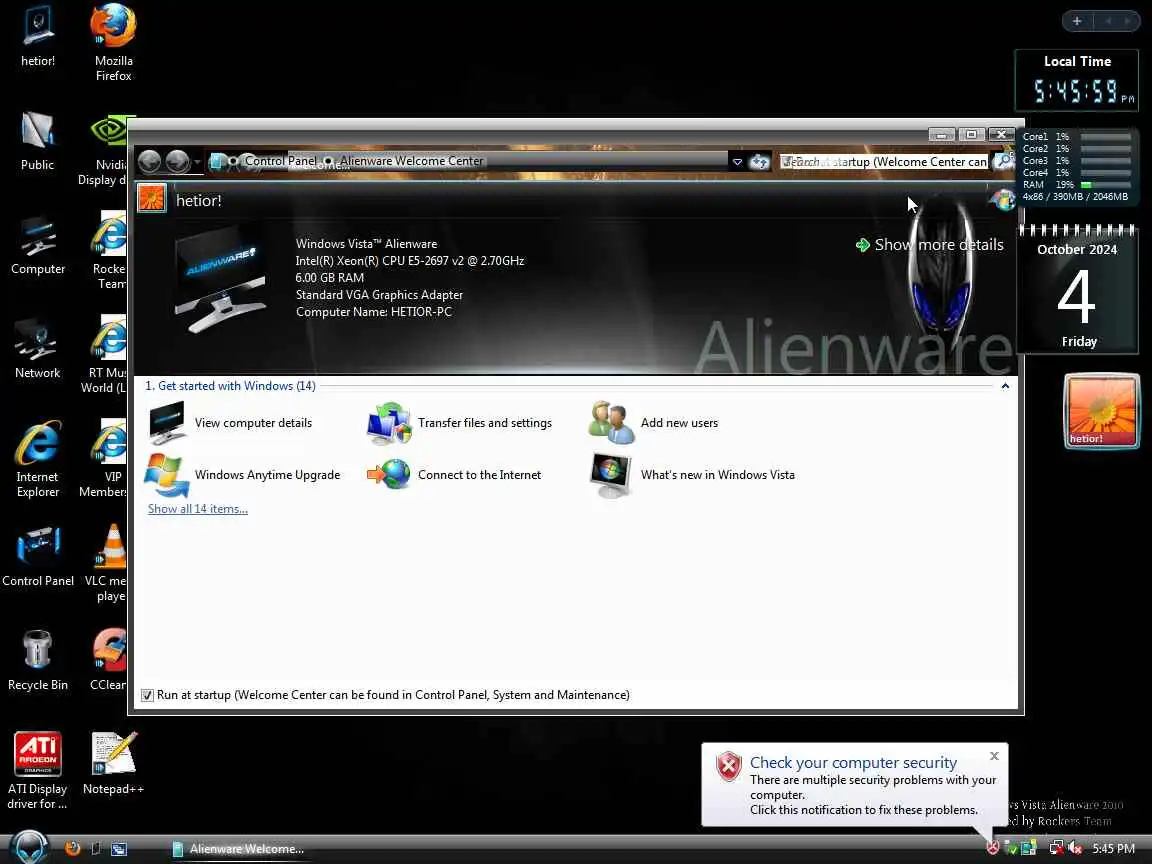Click the Check your computer security notification
Viewport: 1152px width, 864px height.
coord(854,785)
